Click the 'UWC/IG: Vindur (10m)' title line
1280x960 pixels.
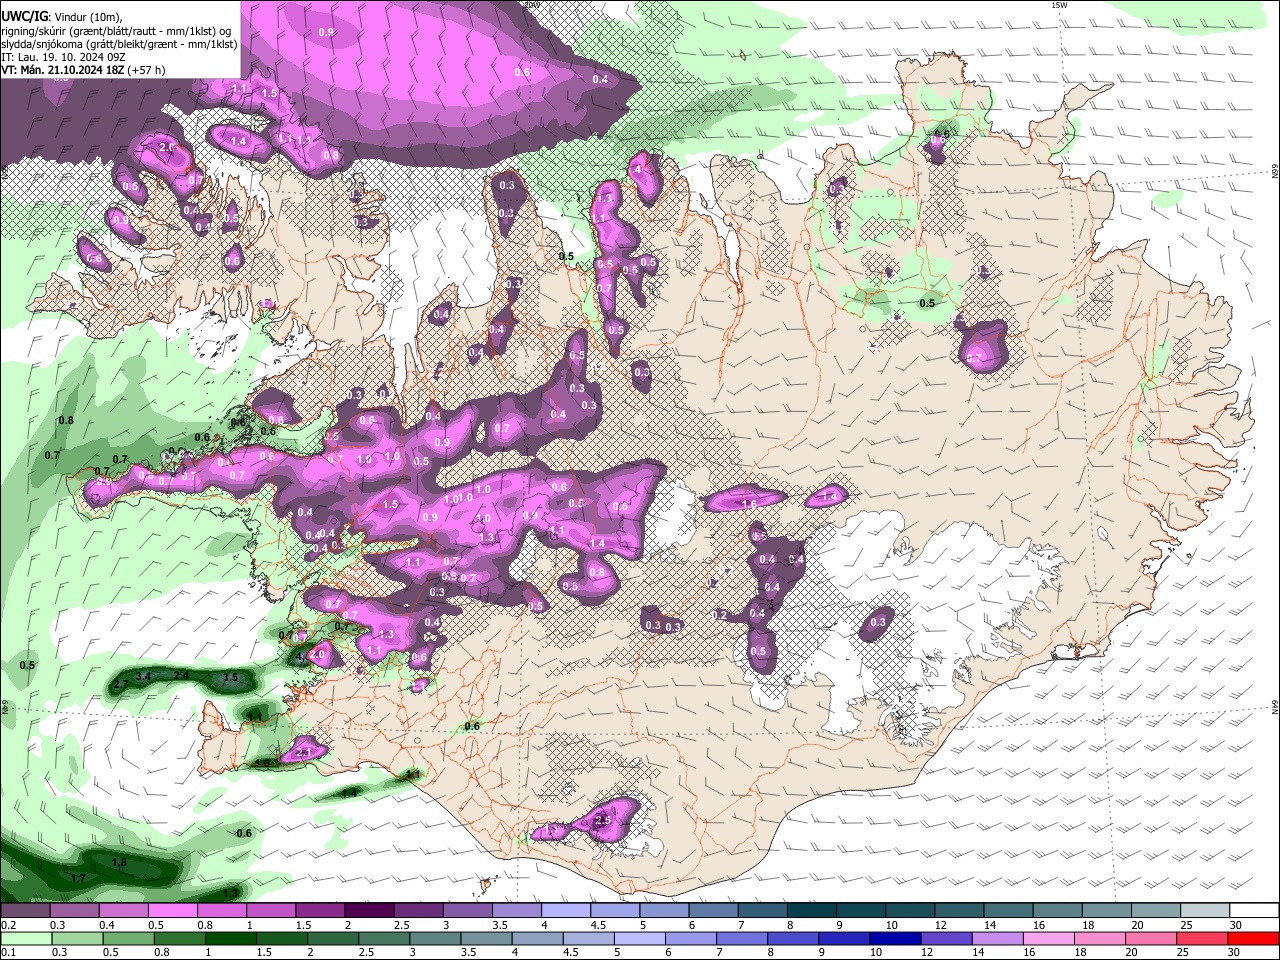62,17
